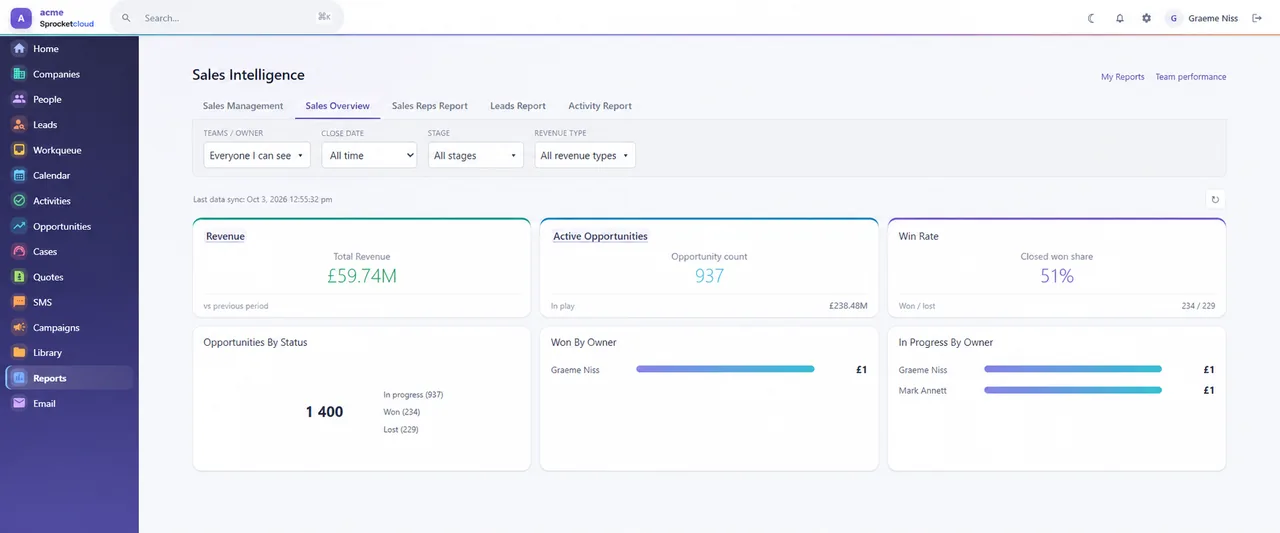This screenshot has height=533, width=1280.
Task: Click the Workqueue inbox icon
Action: [x=19, y=150]
